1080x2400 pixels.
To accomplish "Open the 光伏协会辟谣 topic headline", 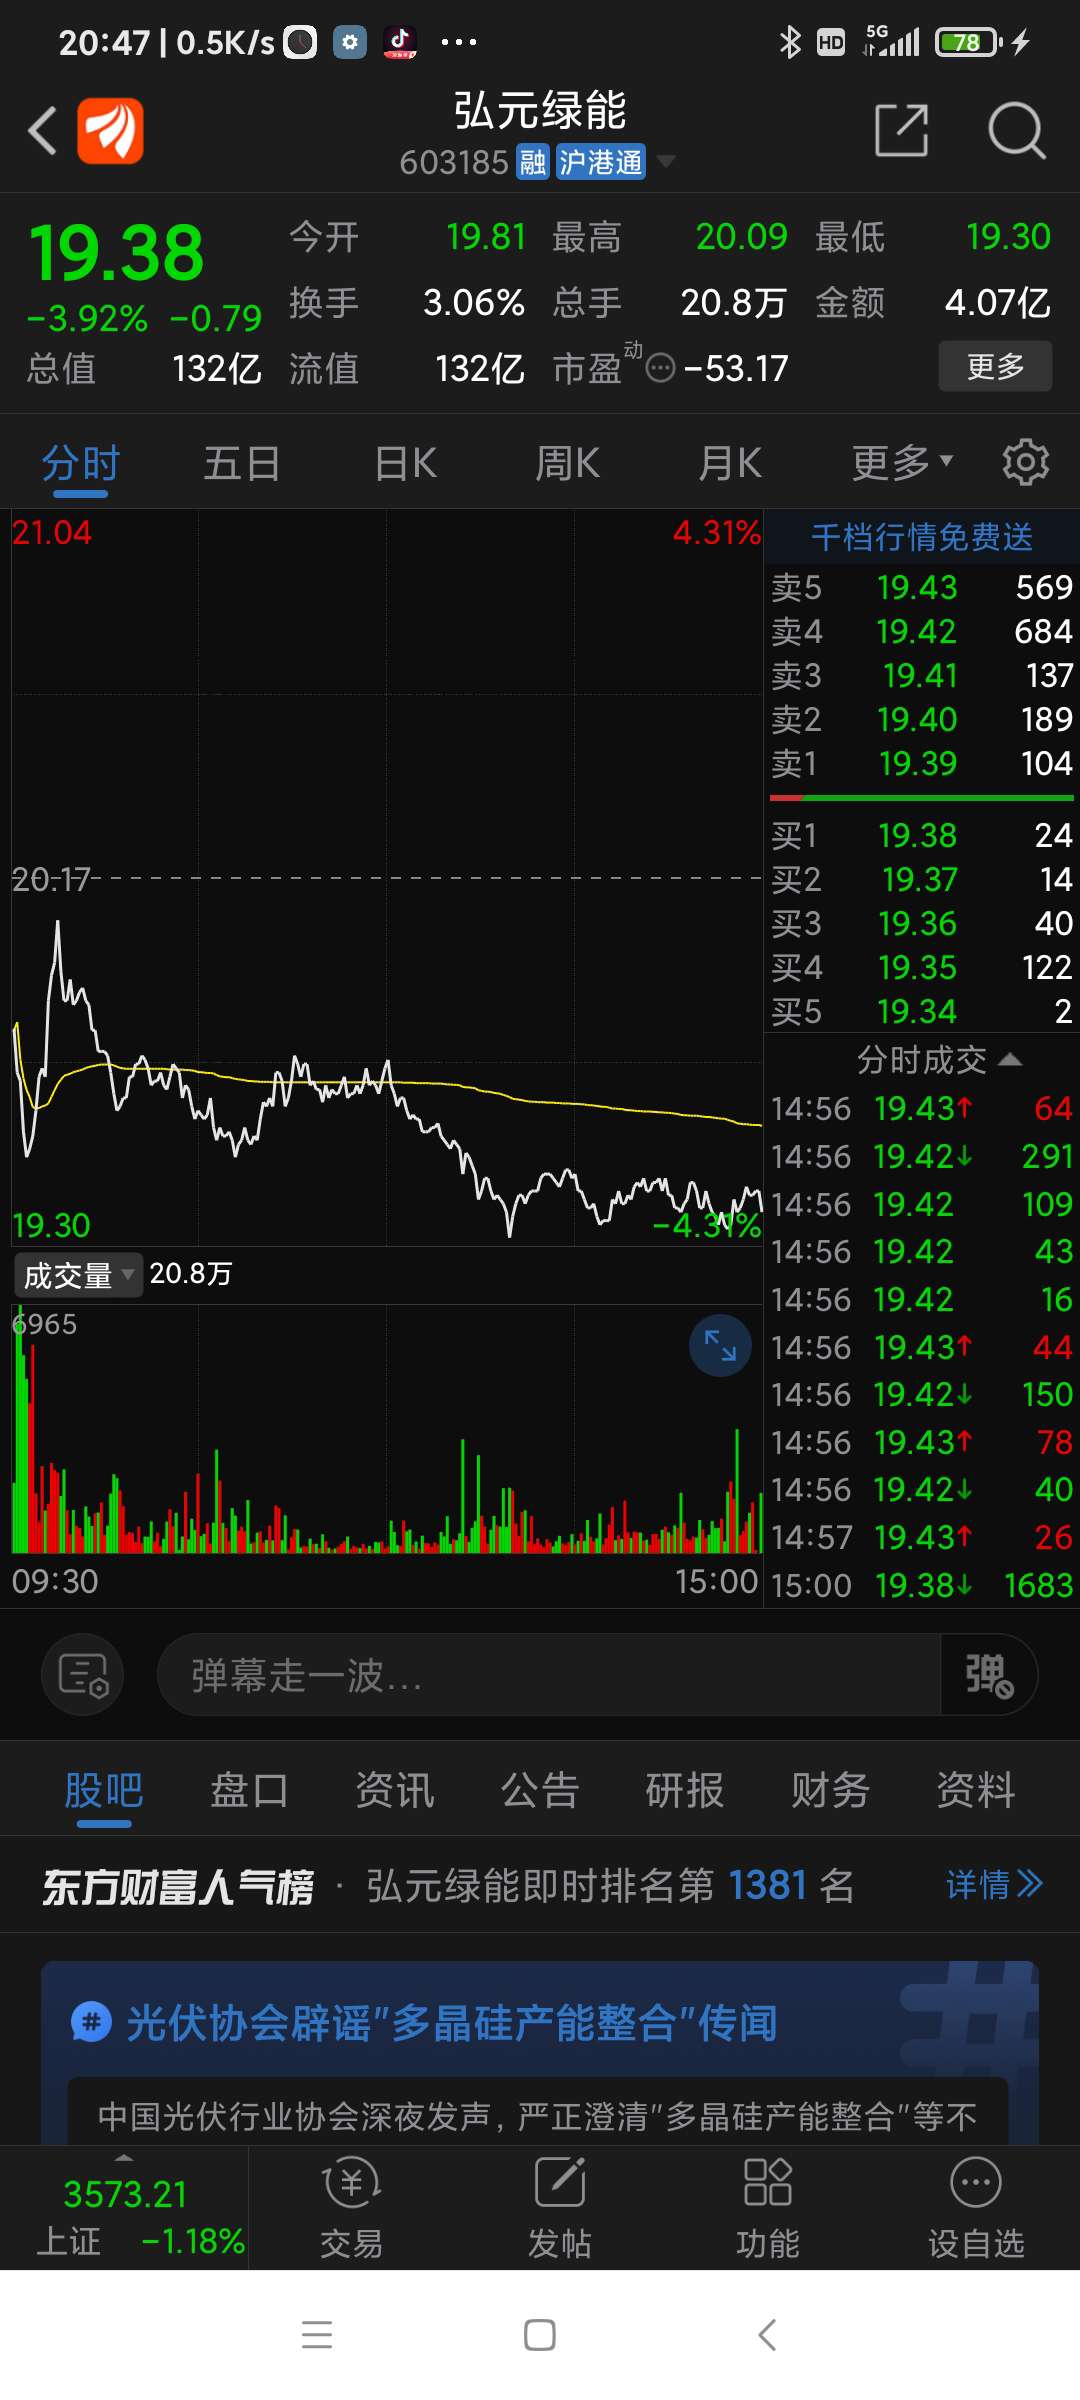I will (452, 2023).
